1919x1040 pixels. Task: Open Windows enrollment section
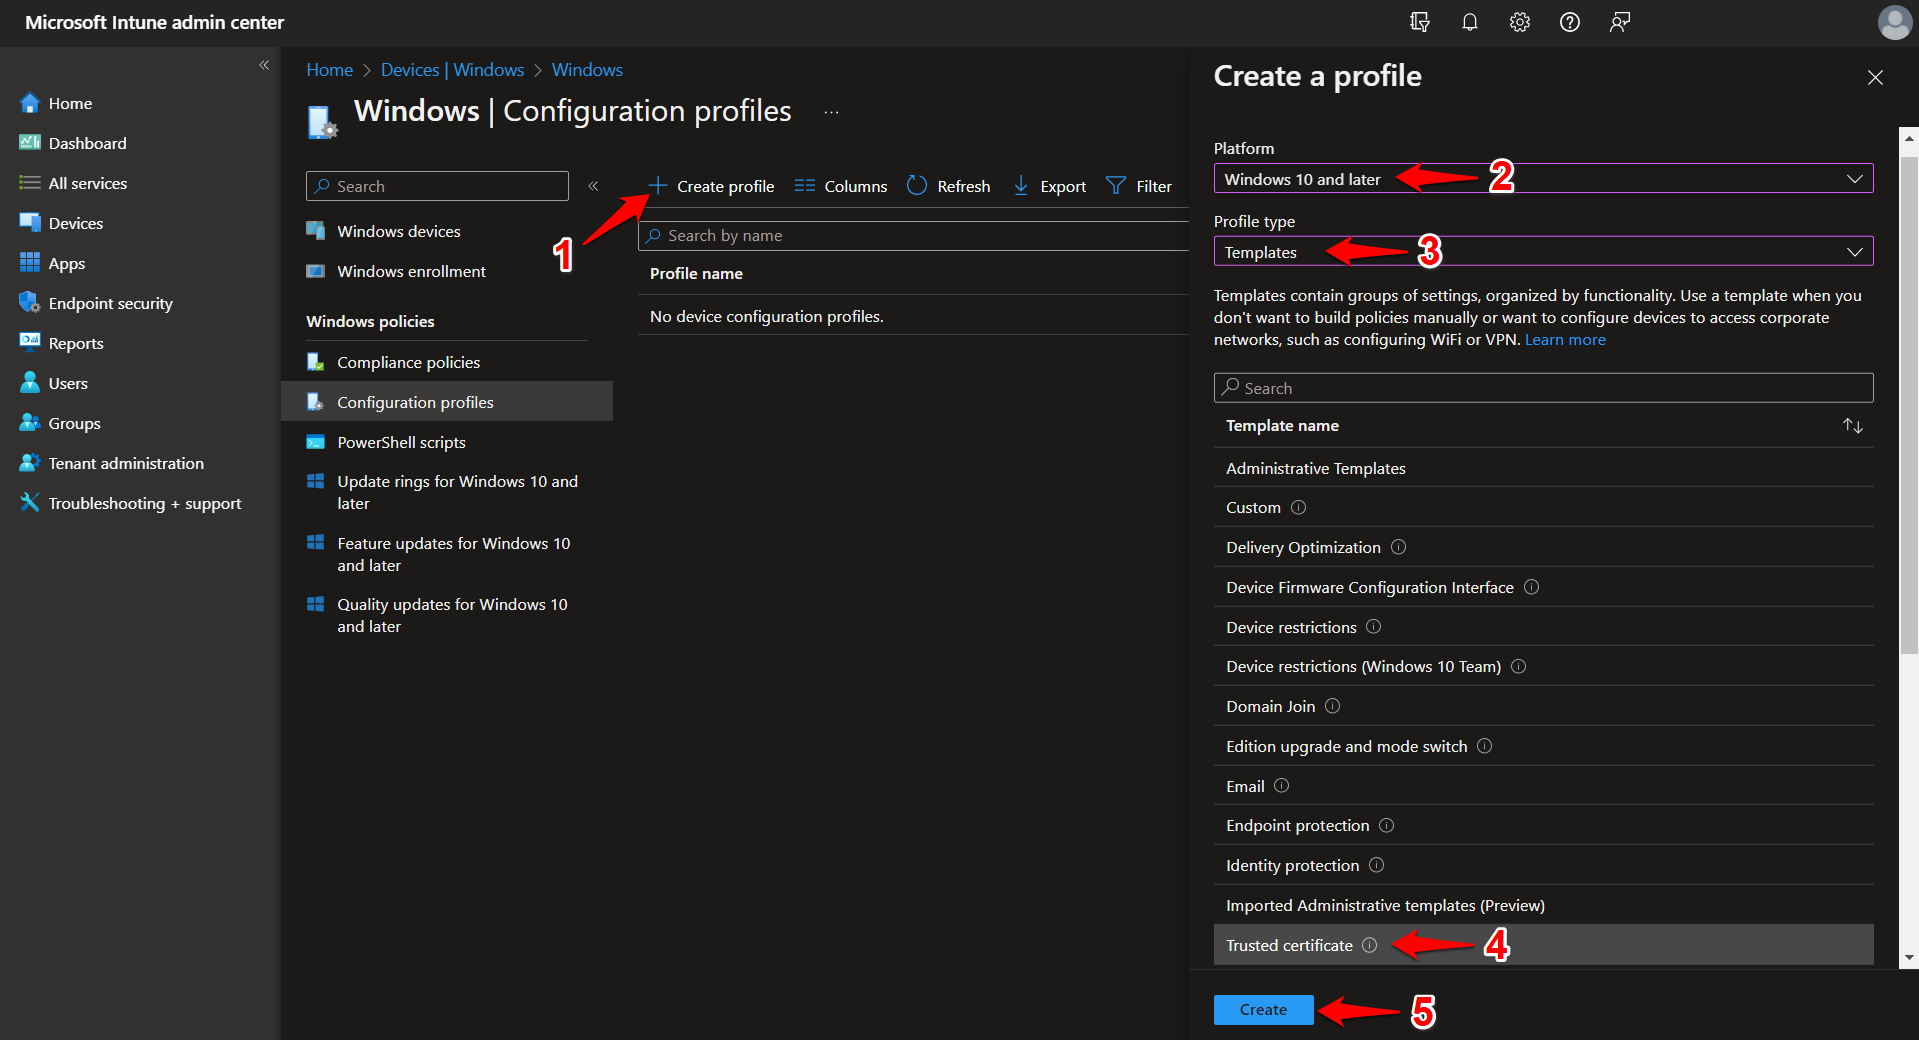point(410,270)
